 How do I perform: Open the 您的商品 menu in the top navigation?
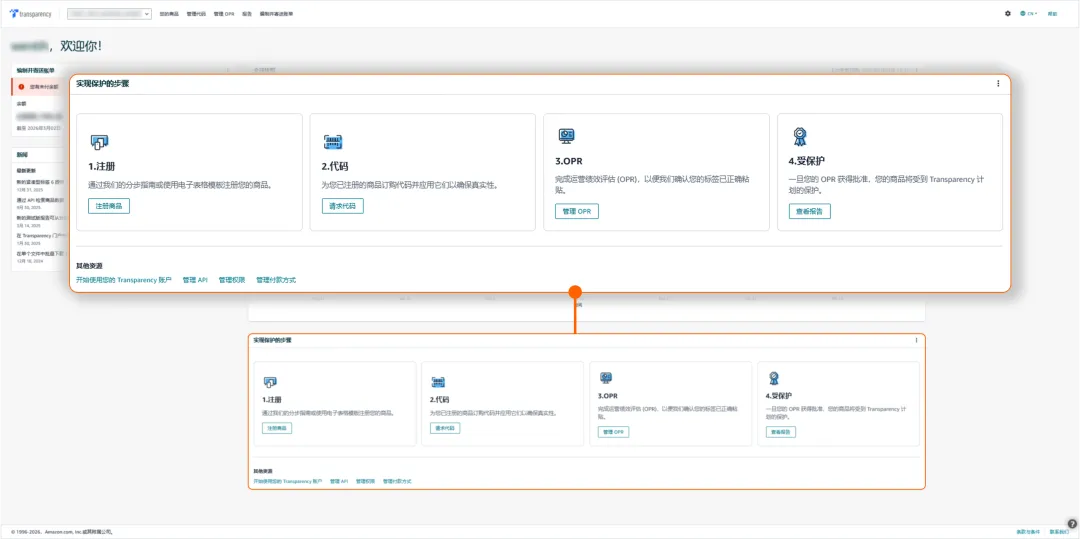tap(170, 14)
